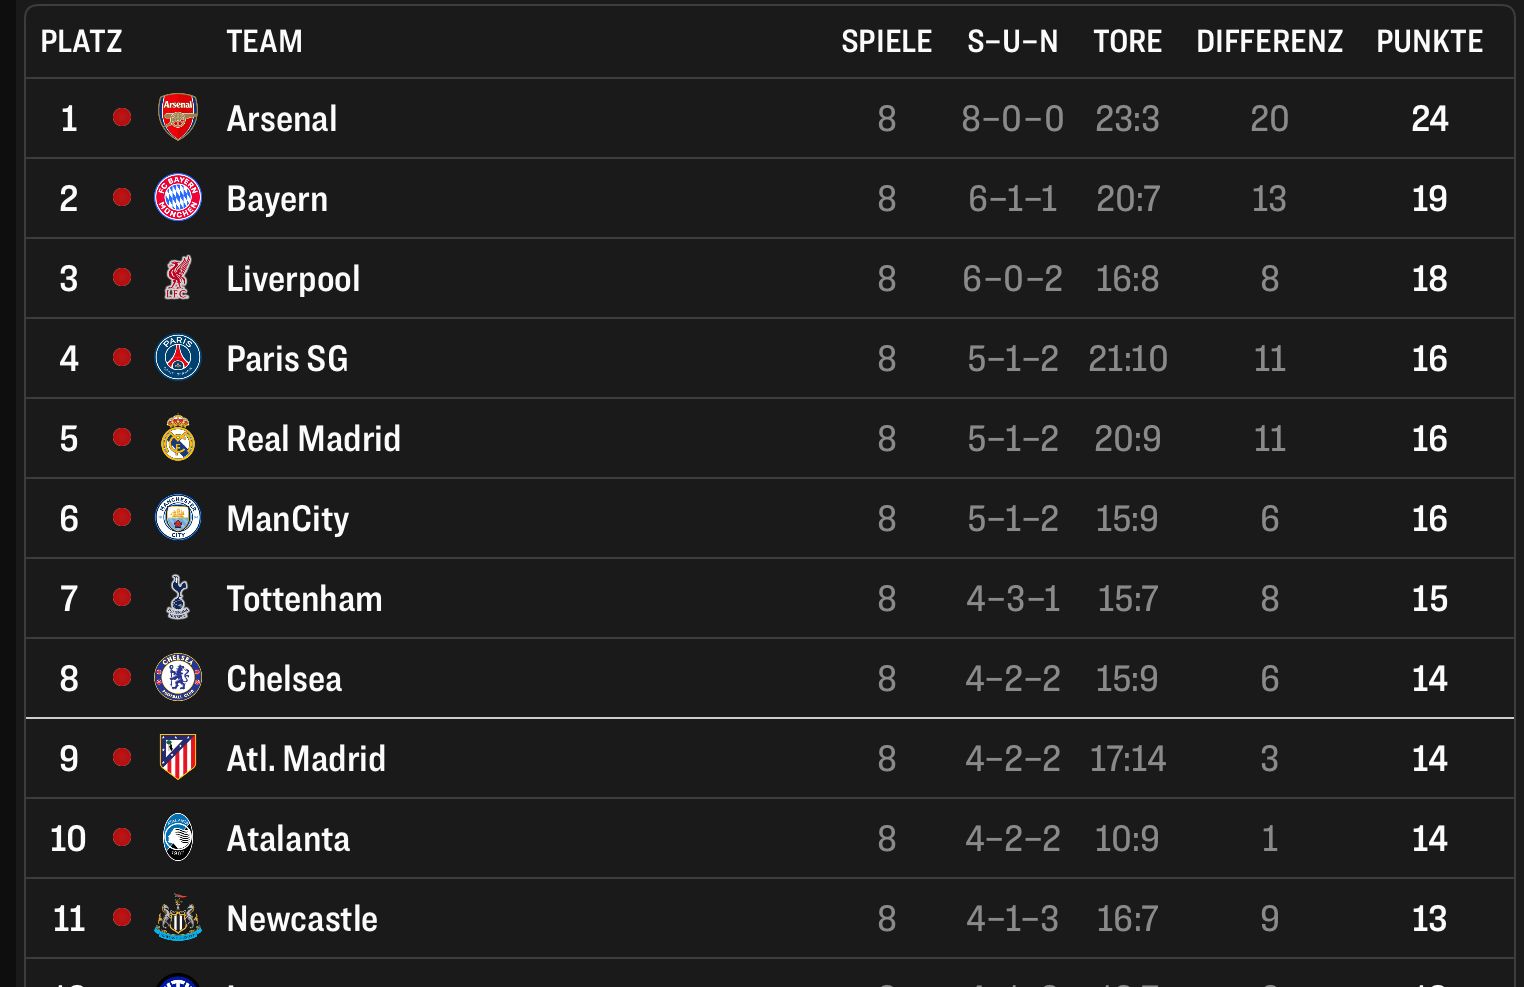Click the Bayern München club logo
Viewport: 1524px width, 987px height.
point(178,198)
